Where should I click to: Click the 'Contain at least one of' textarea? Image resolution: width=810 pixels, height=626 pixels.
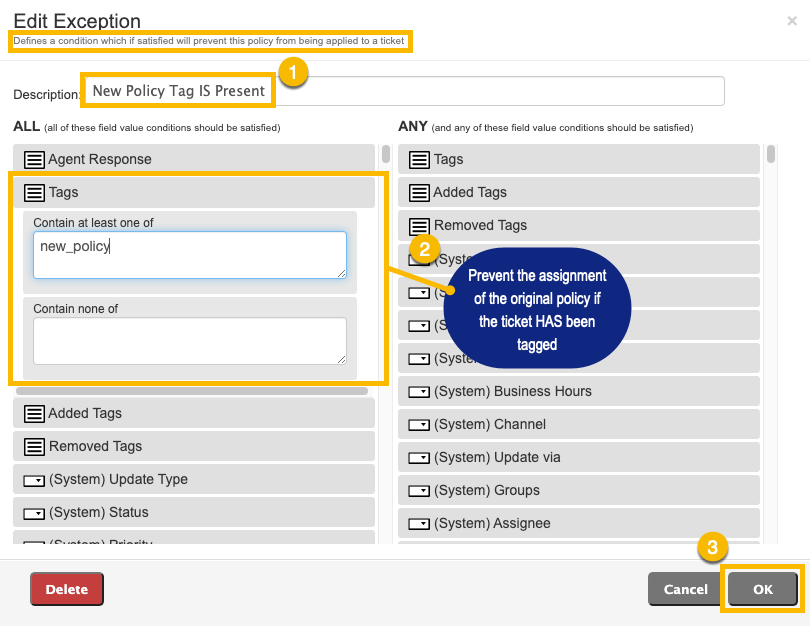click(190, 255)
